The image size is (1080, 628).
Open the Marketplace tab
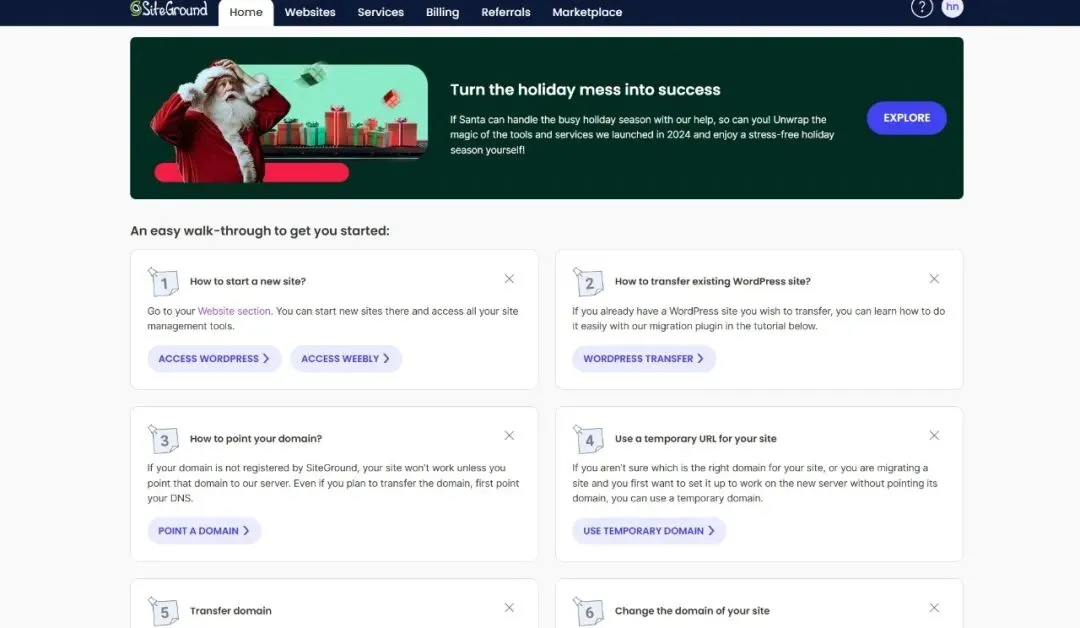[x=587, y=12]
